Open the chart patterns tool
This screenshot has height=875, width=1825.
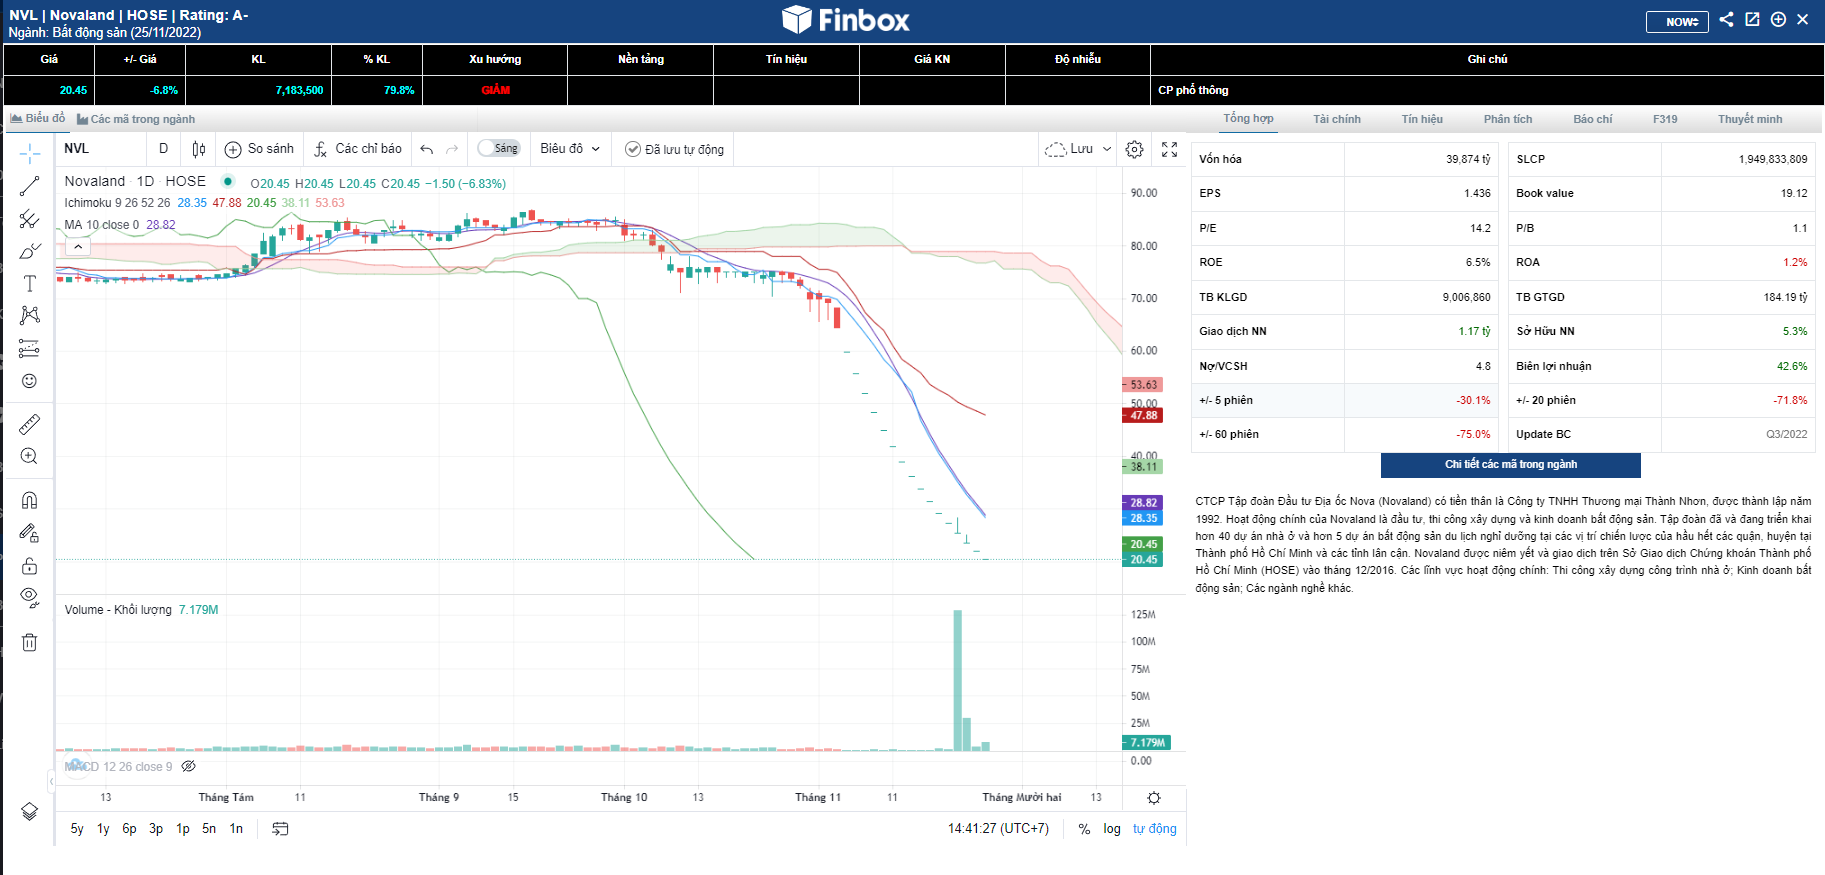pos(30,315)
